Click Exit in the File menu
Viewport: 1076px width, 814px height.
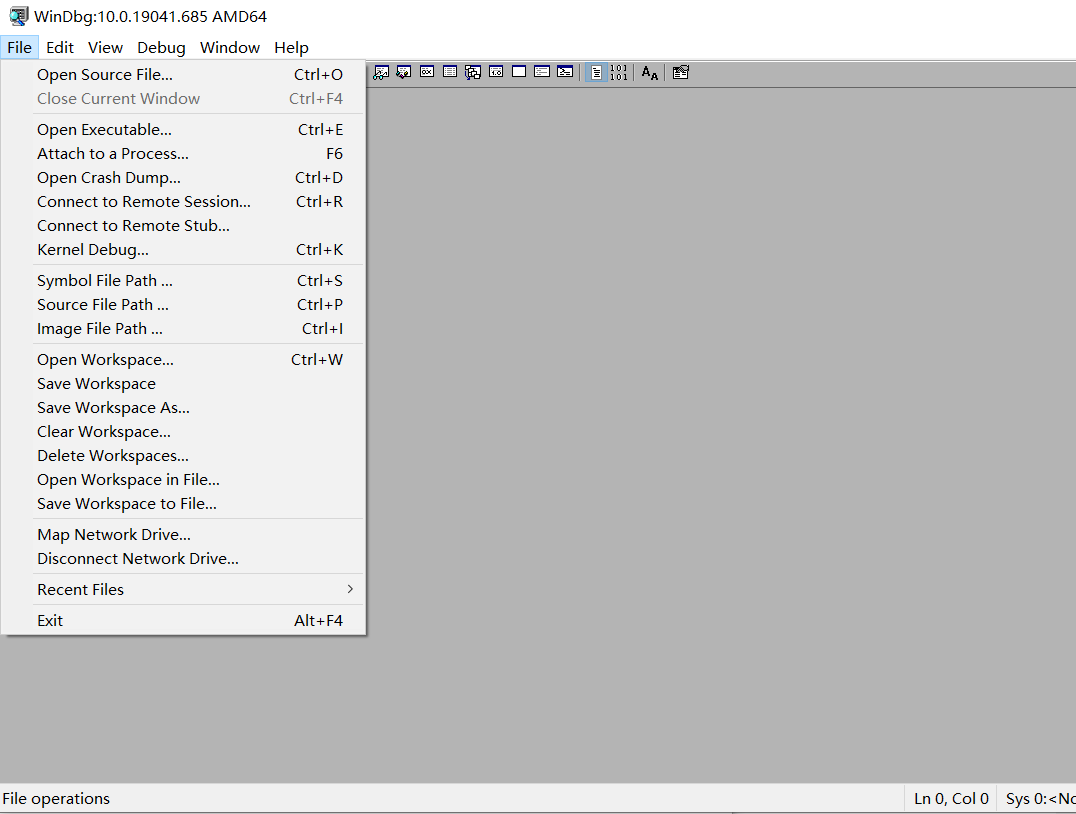coord(183,620)
